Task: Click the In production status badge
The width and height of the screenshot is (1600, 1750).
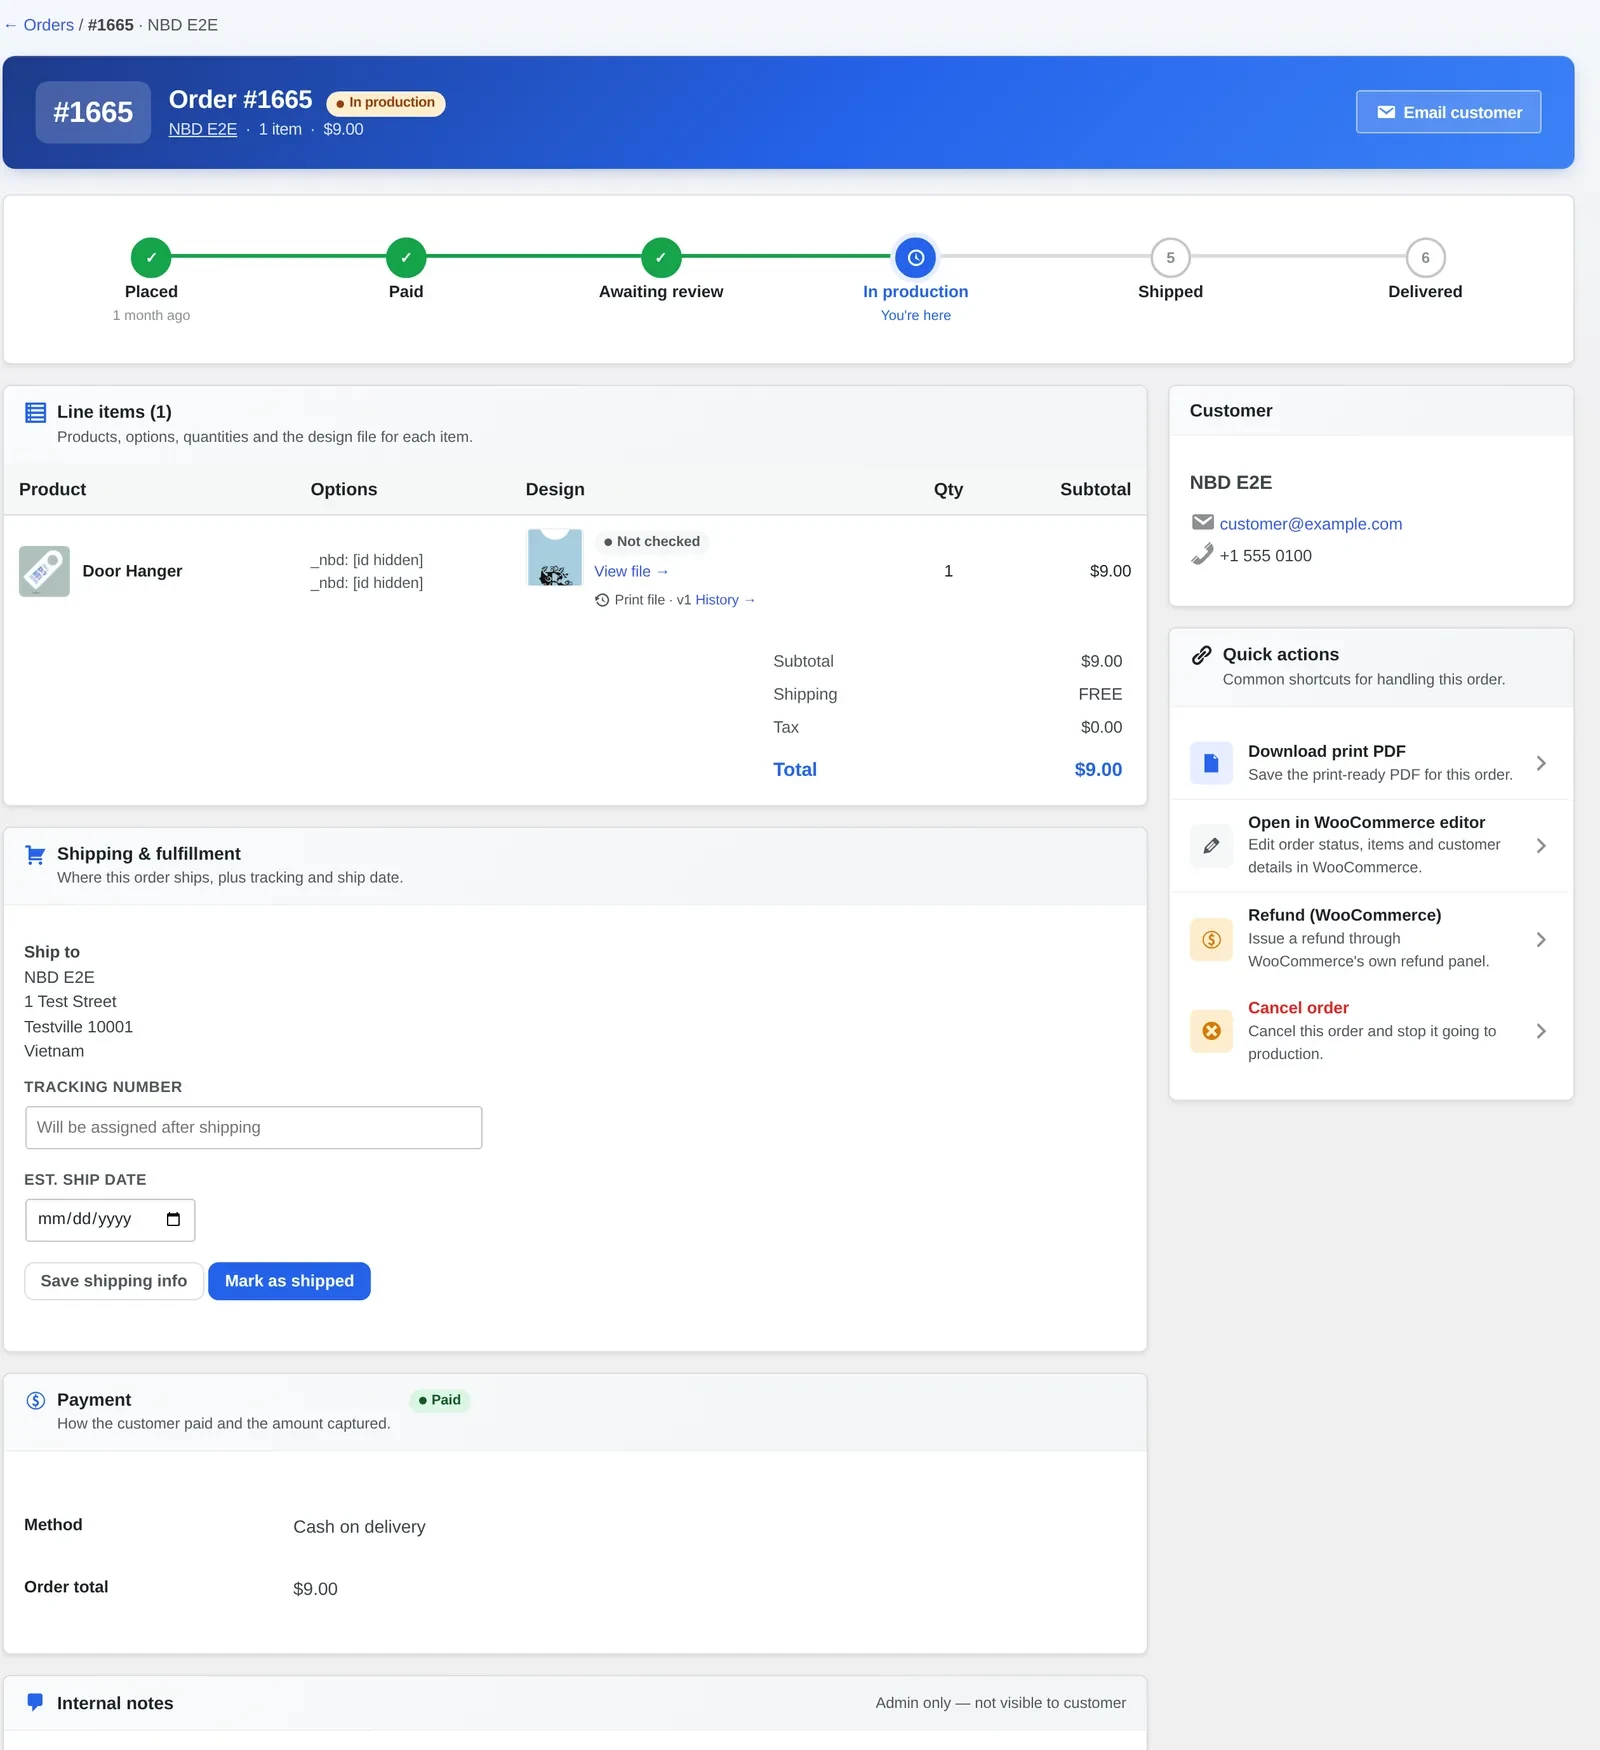Action: click(386, 103)
